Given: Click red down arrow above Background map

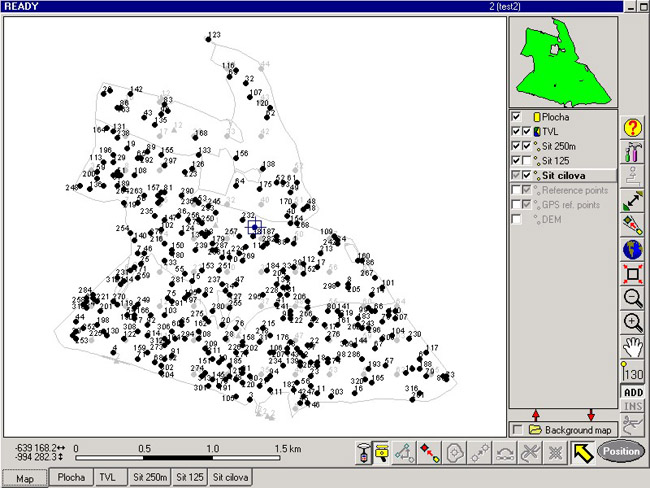Looking at the screenshot, I should 591,414.
